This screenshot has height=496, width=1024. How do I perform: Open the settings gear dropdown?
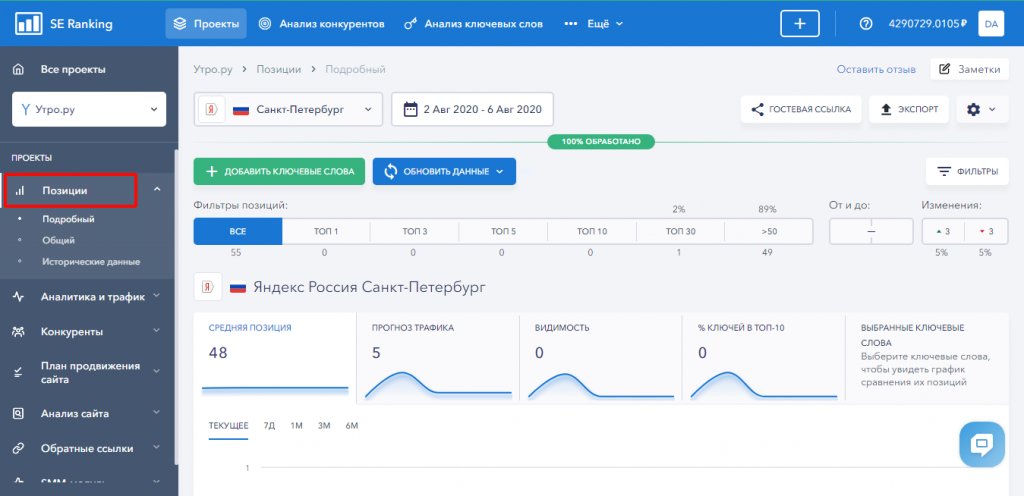coord(981,109)
